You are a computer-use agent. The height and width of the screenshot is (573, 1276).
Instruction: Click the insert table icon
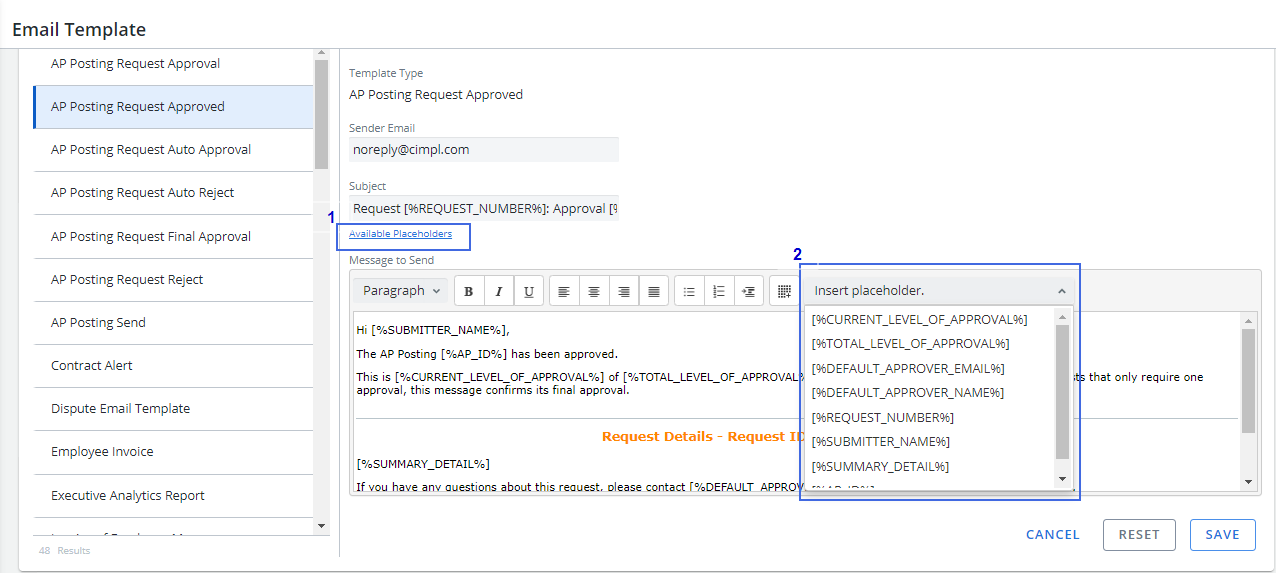point(785,292)
